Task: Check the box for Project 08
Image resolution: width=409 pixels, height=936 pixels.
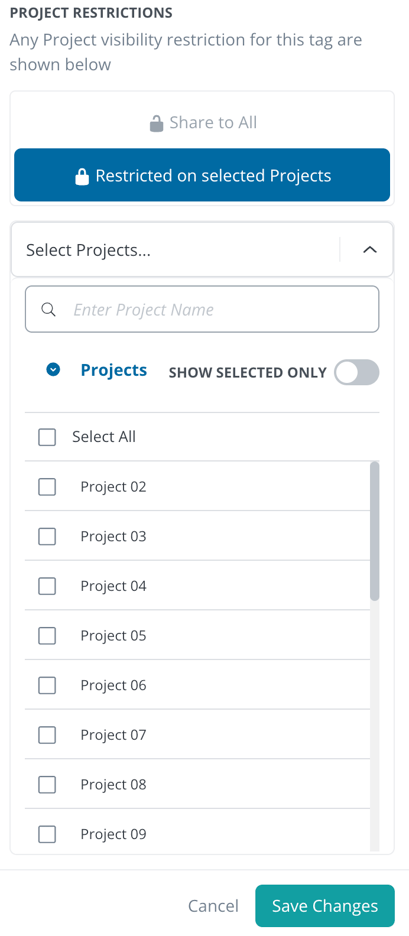Action: click(47, 784)
